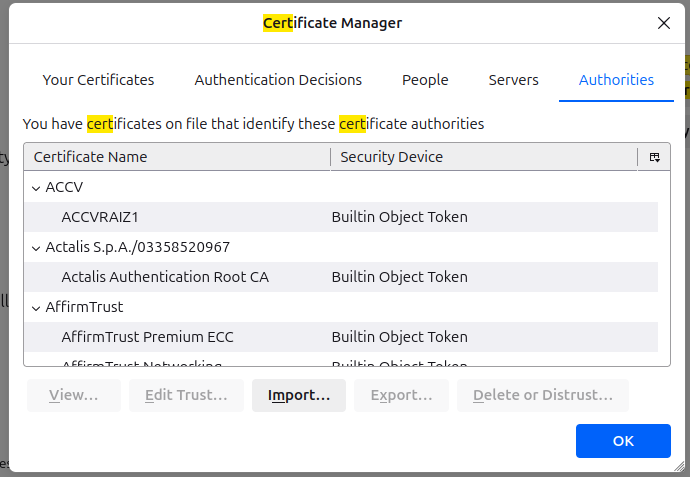Select Actalis Authentication Root CA row
Viewport: 690px width, 477px height.
tap(165, 277)
